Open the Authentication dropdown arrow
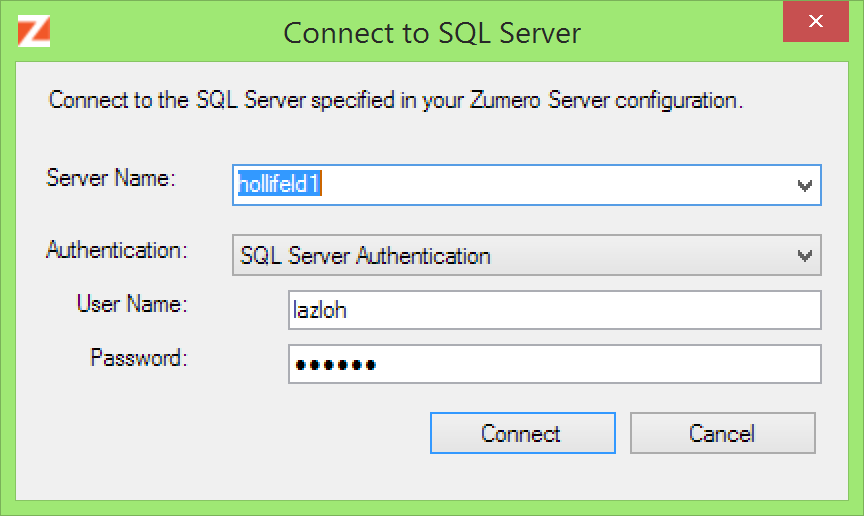 tap(804, 256)
